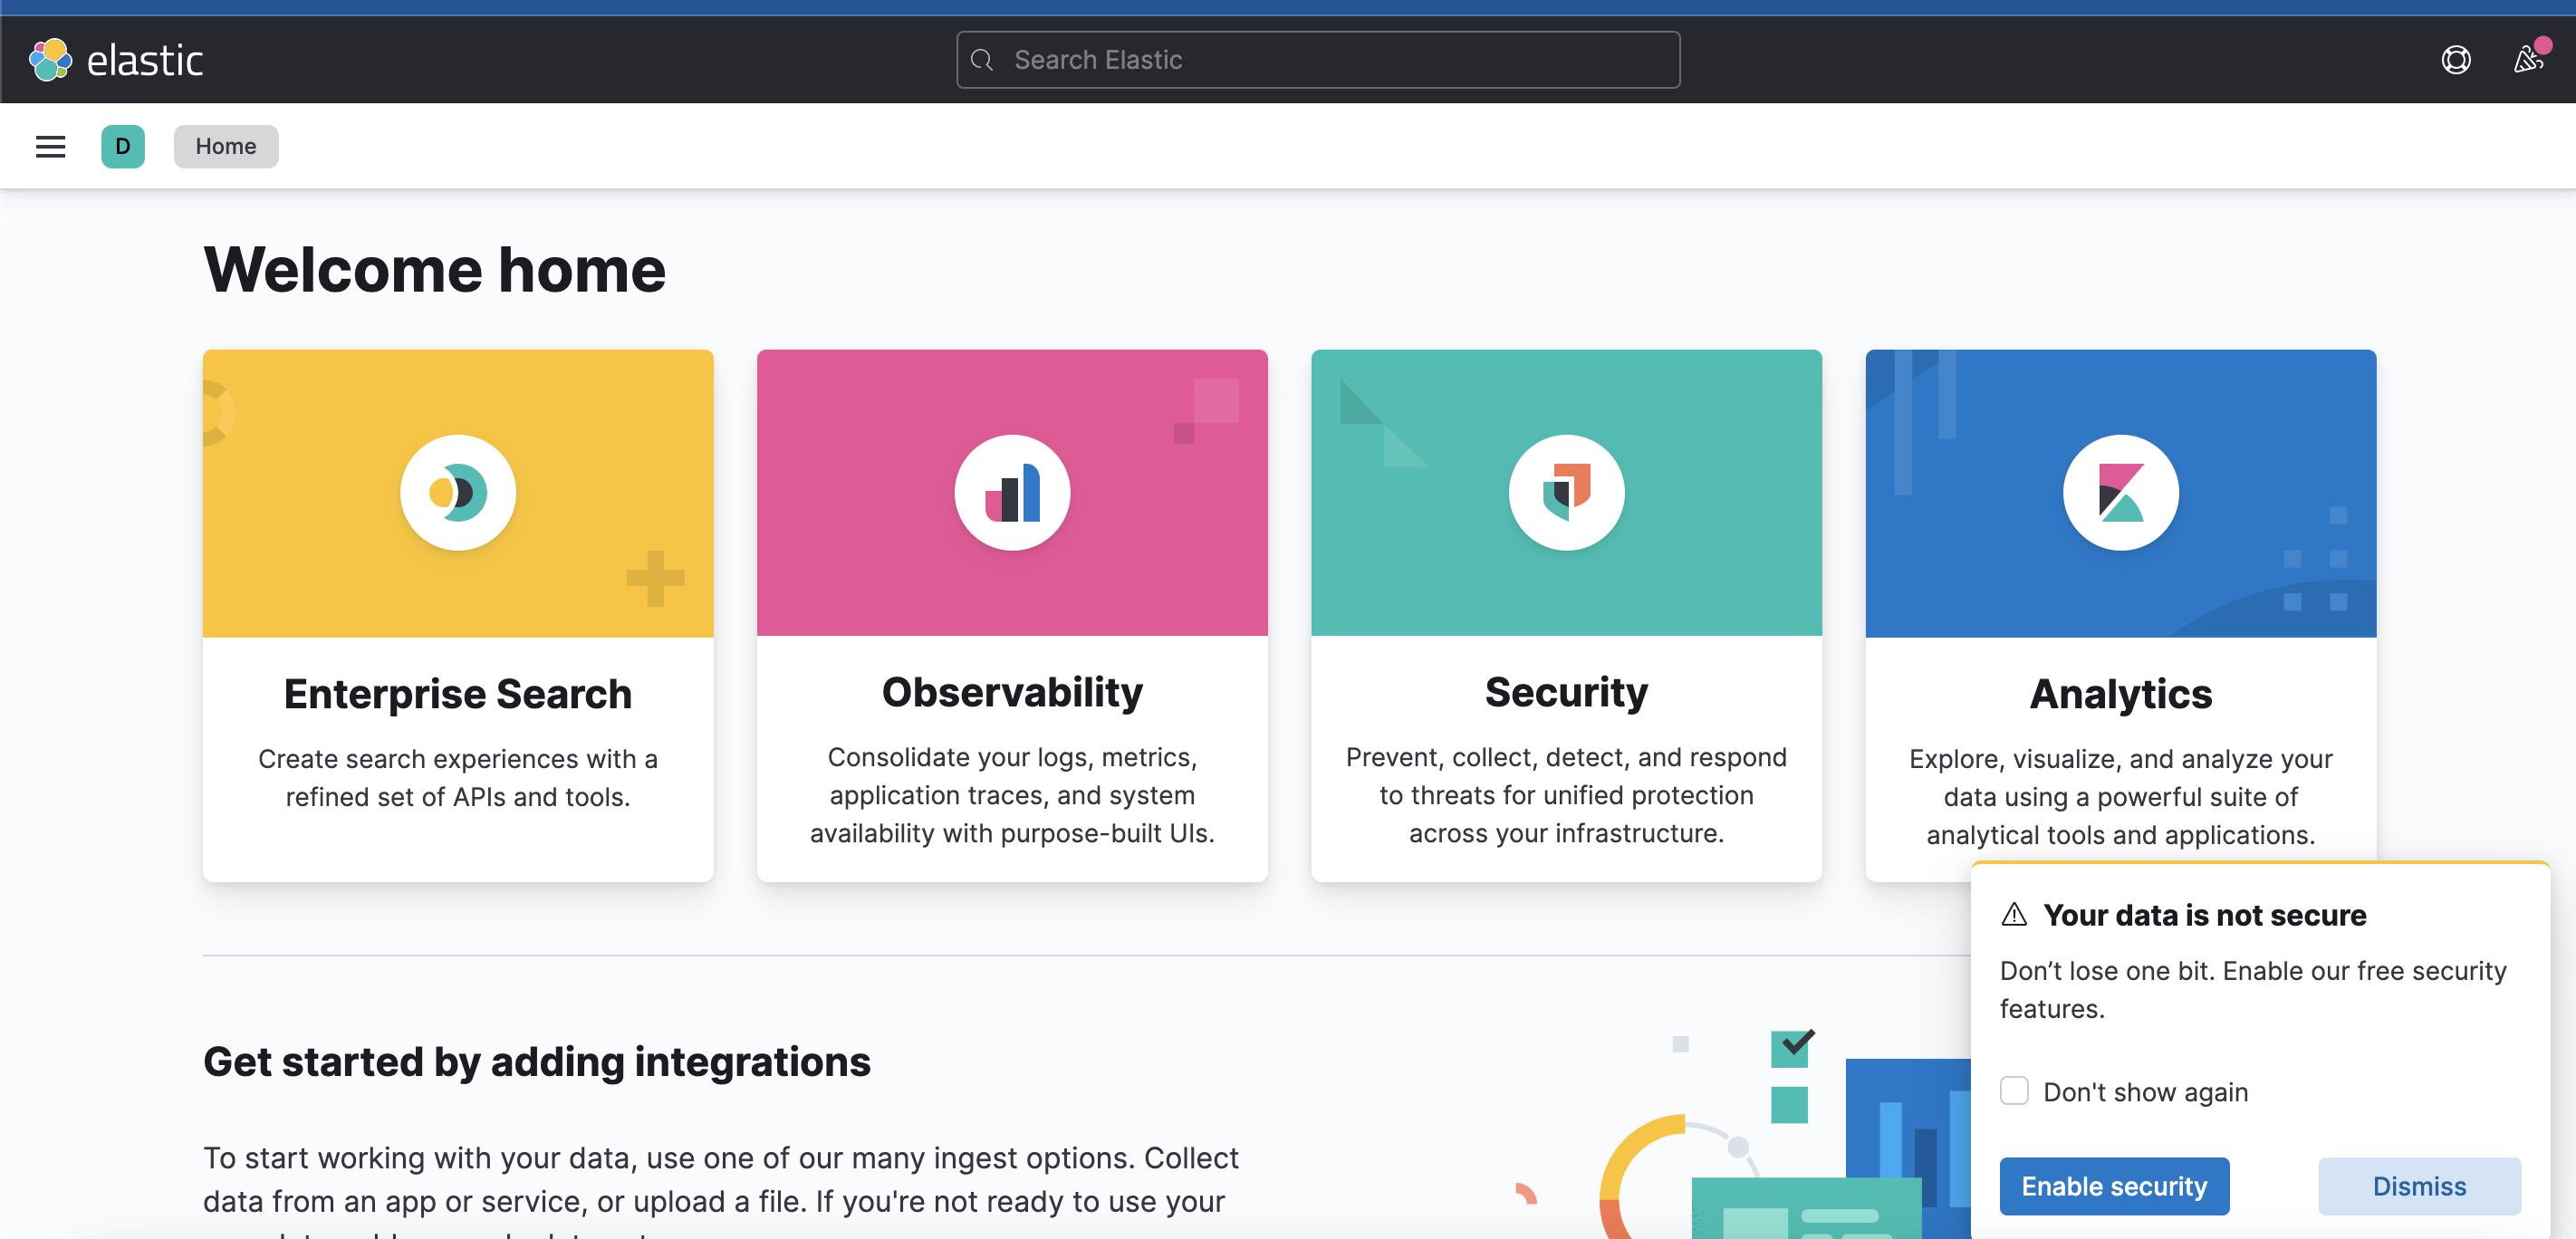This screenshot has width=2576, height=1239.
Task: Click Enable security button
Action: pyautogui.click(x=2114, y=1186)
